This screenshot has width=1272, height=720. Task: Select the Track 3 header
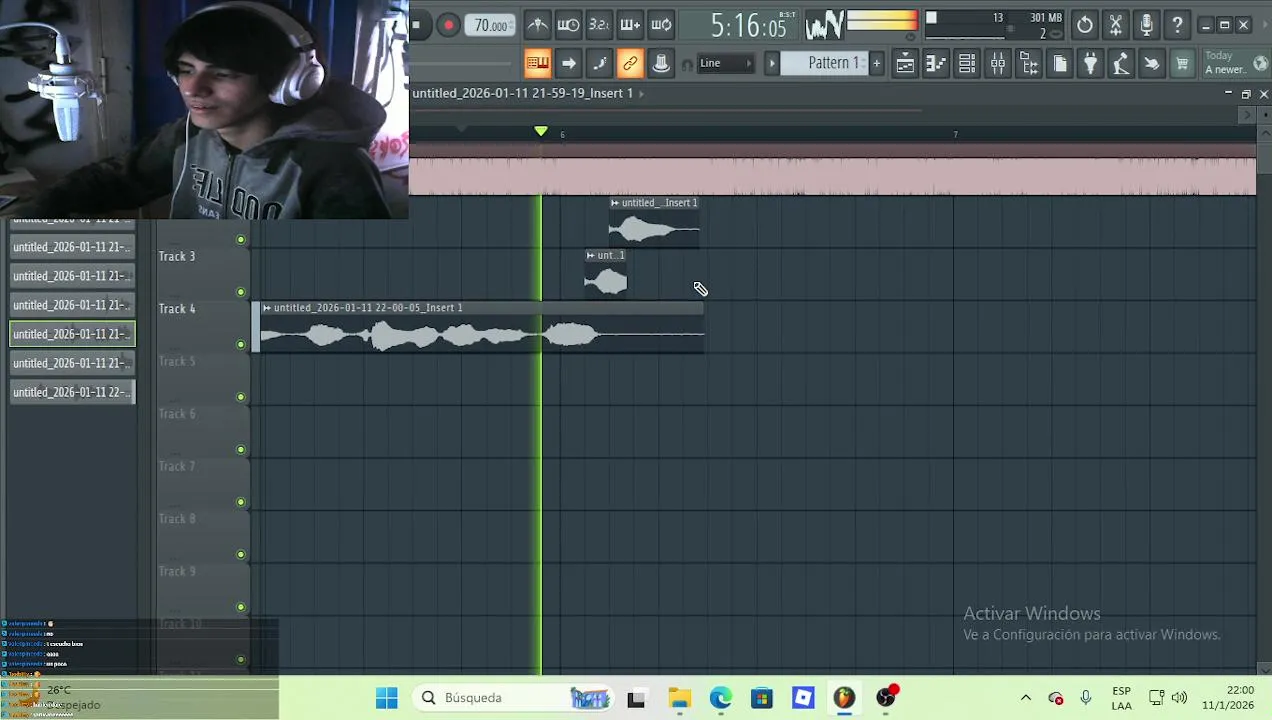coord(203,273)
